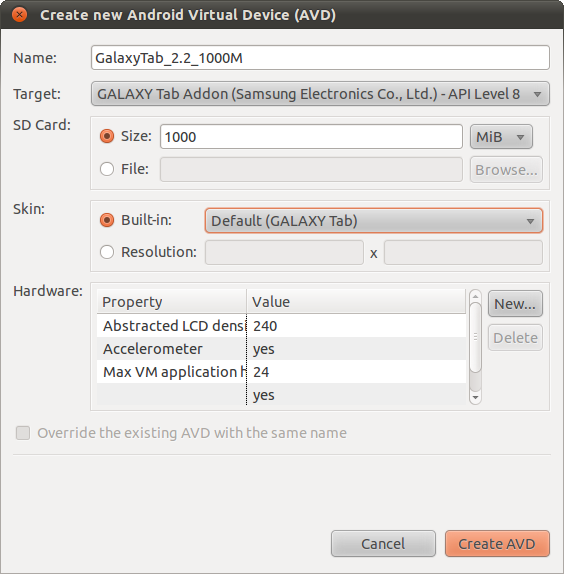Open the MiB unit dropdown
564x574 pixels.
[501, 137]
